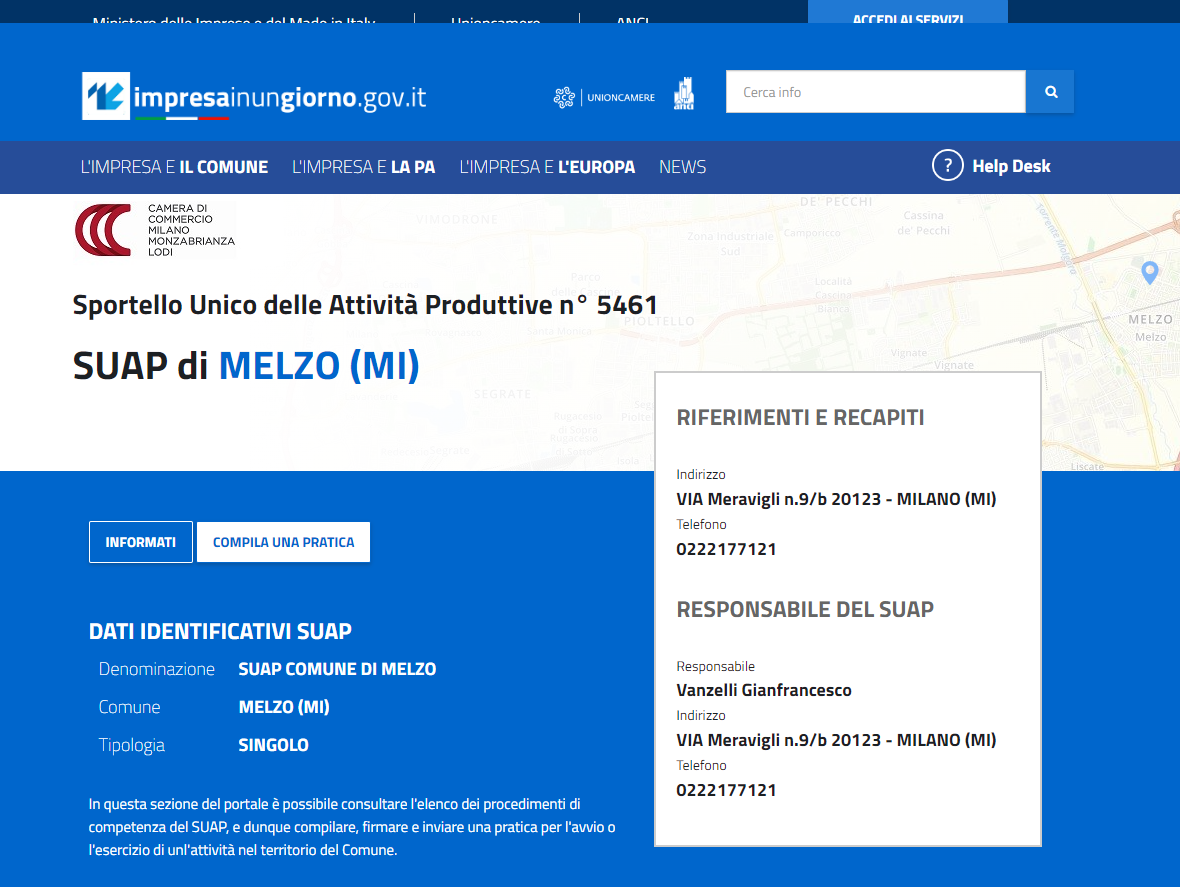This screenshot has height=887, width=1180.
Task: Click the impresainungiorno.gov.it logo
Action: coord(254,96)
